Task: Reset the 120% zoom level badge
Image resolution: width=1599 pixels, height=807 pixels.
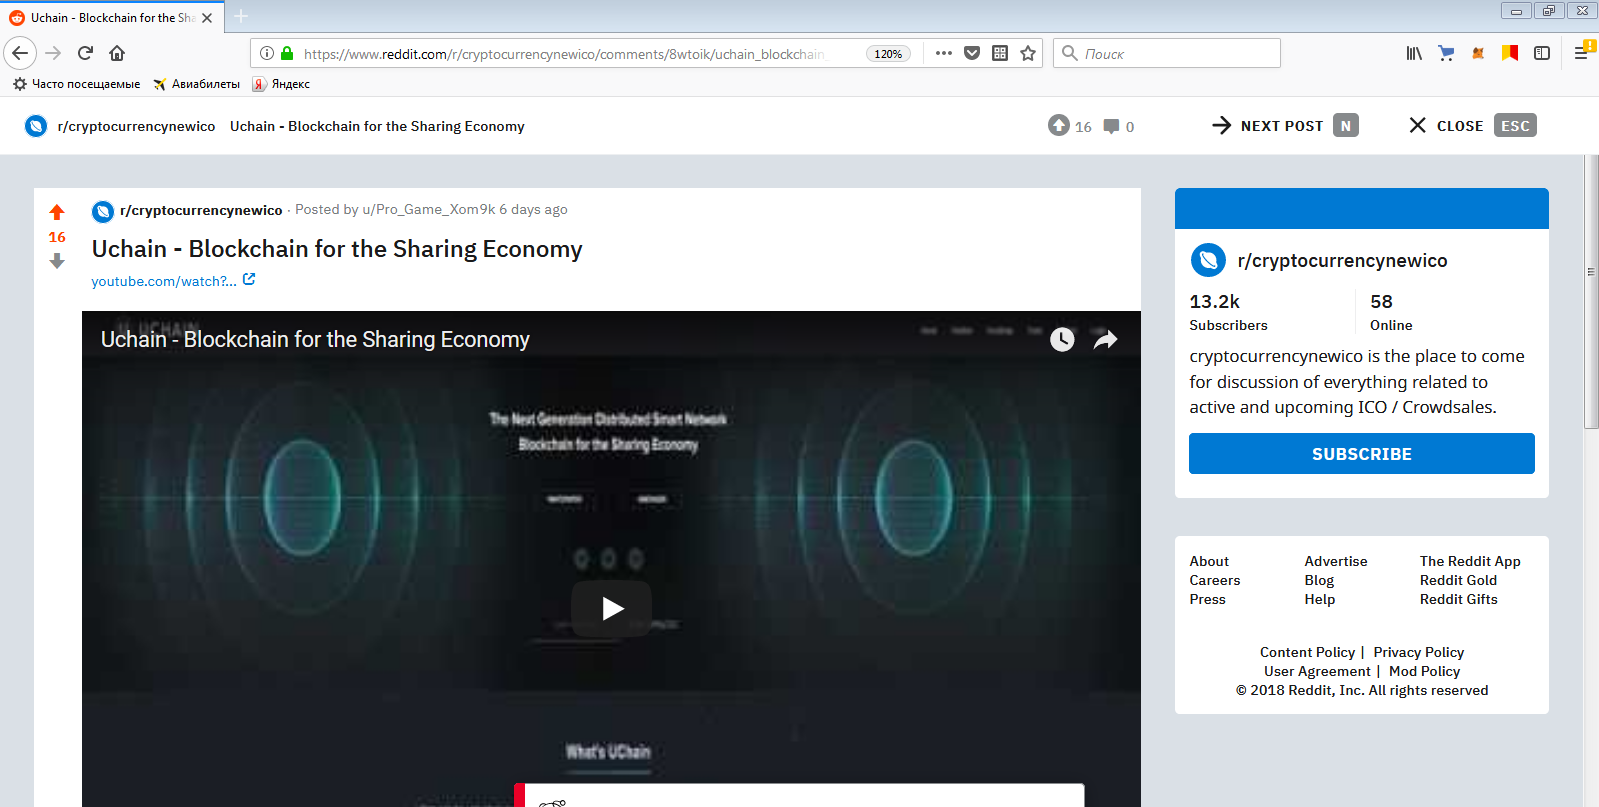Action: tap(888, 54)
